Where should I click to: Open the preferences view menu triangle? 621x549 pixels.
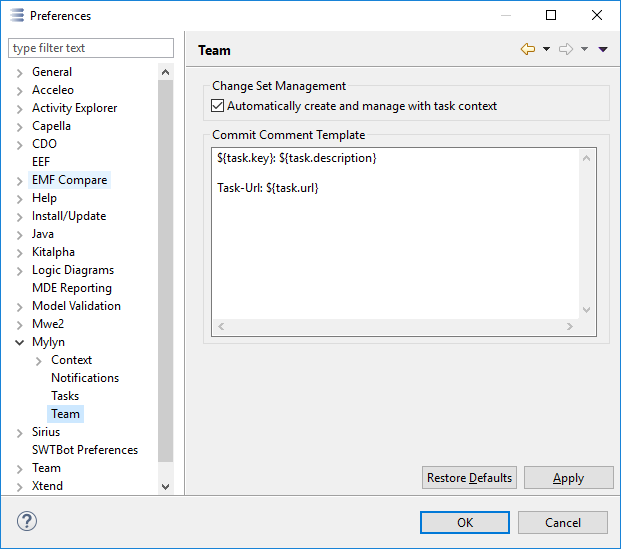pyautogui.click(x=603, y=50)
